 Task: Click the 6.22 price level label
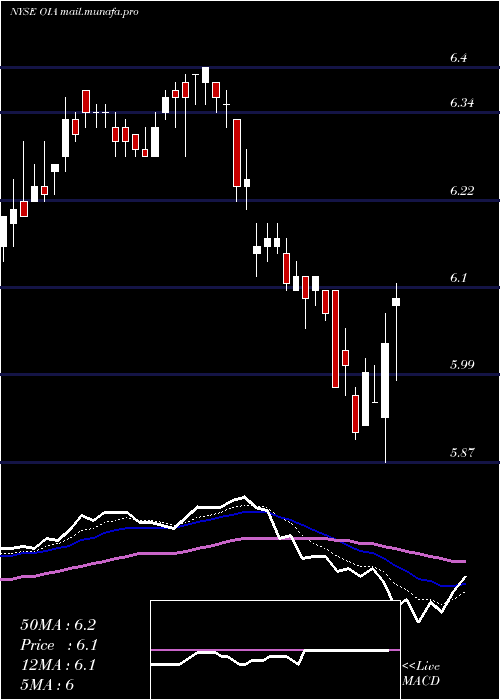(462, 191)
